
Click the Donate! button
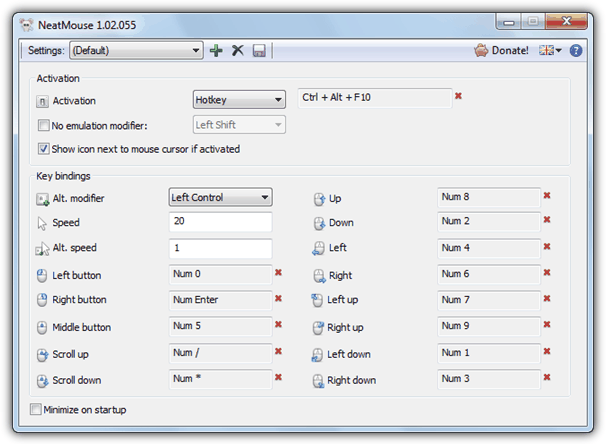point(501,50)
